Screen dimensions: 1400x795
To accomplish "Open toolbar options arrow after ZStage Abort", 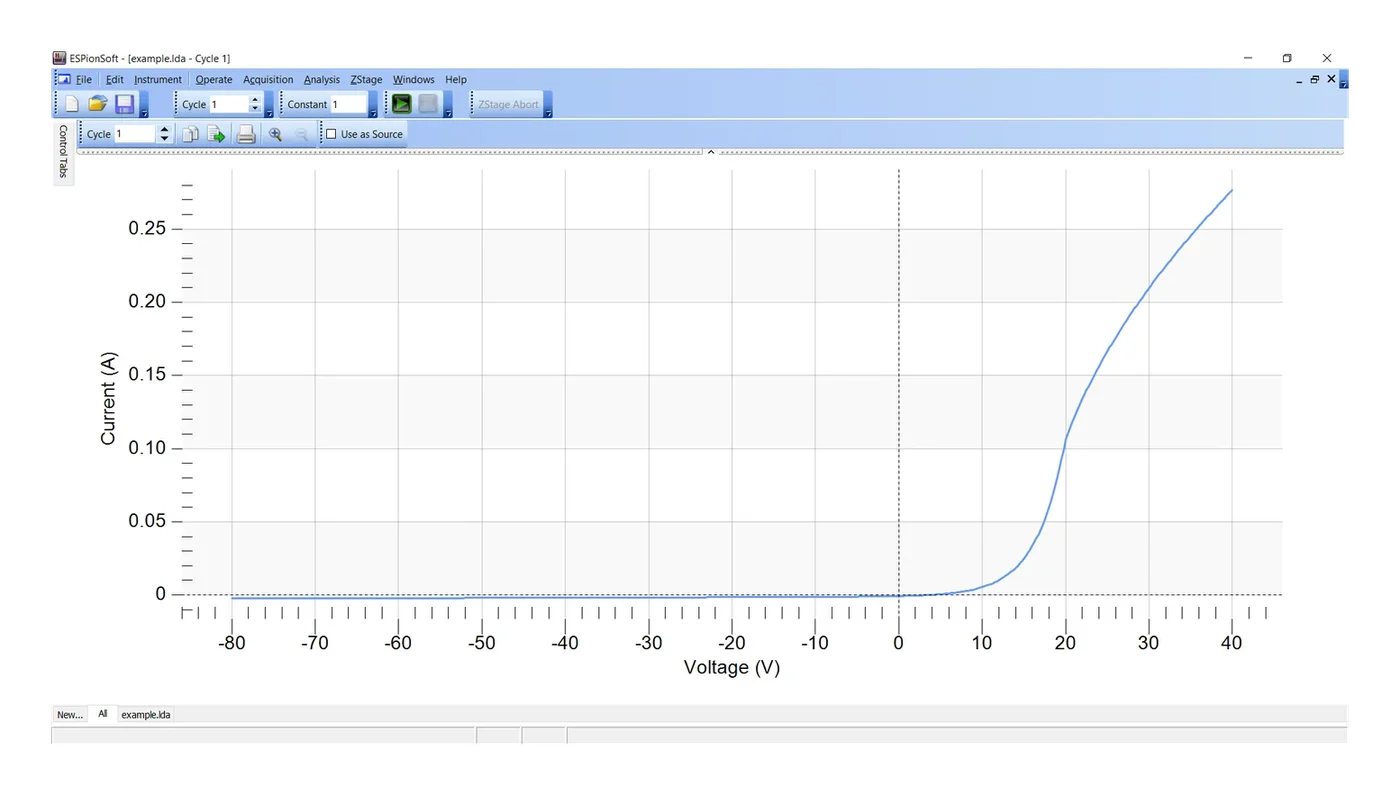I will click(x=548, y=105).
